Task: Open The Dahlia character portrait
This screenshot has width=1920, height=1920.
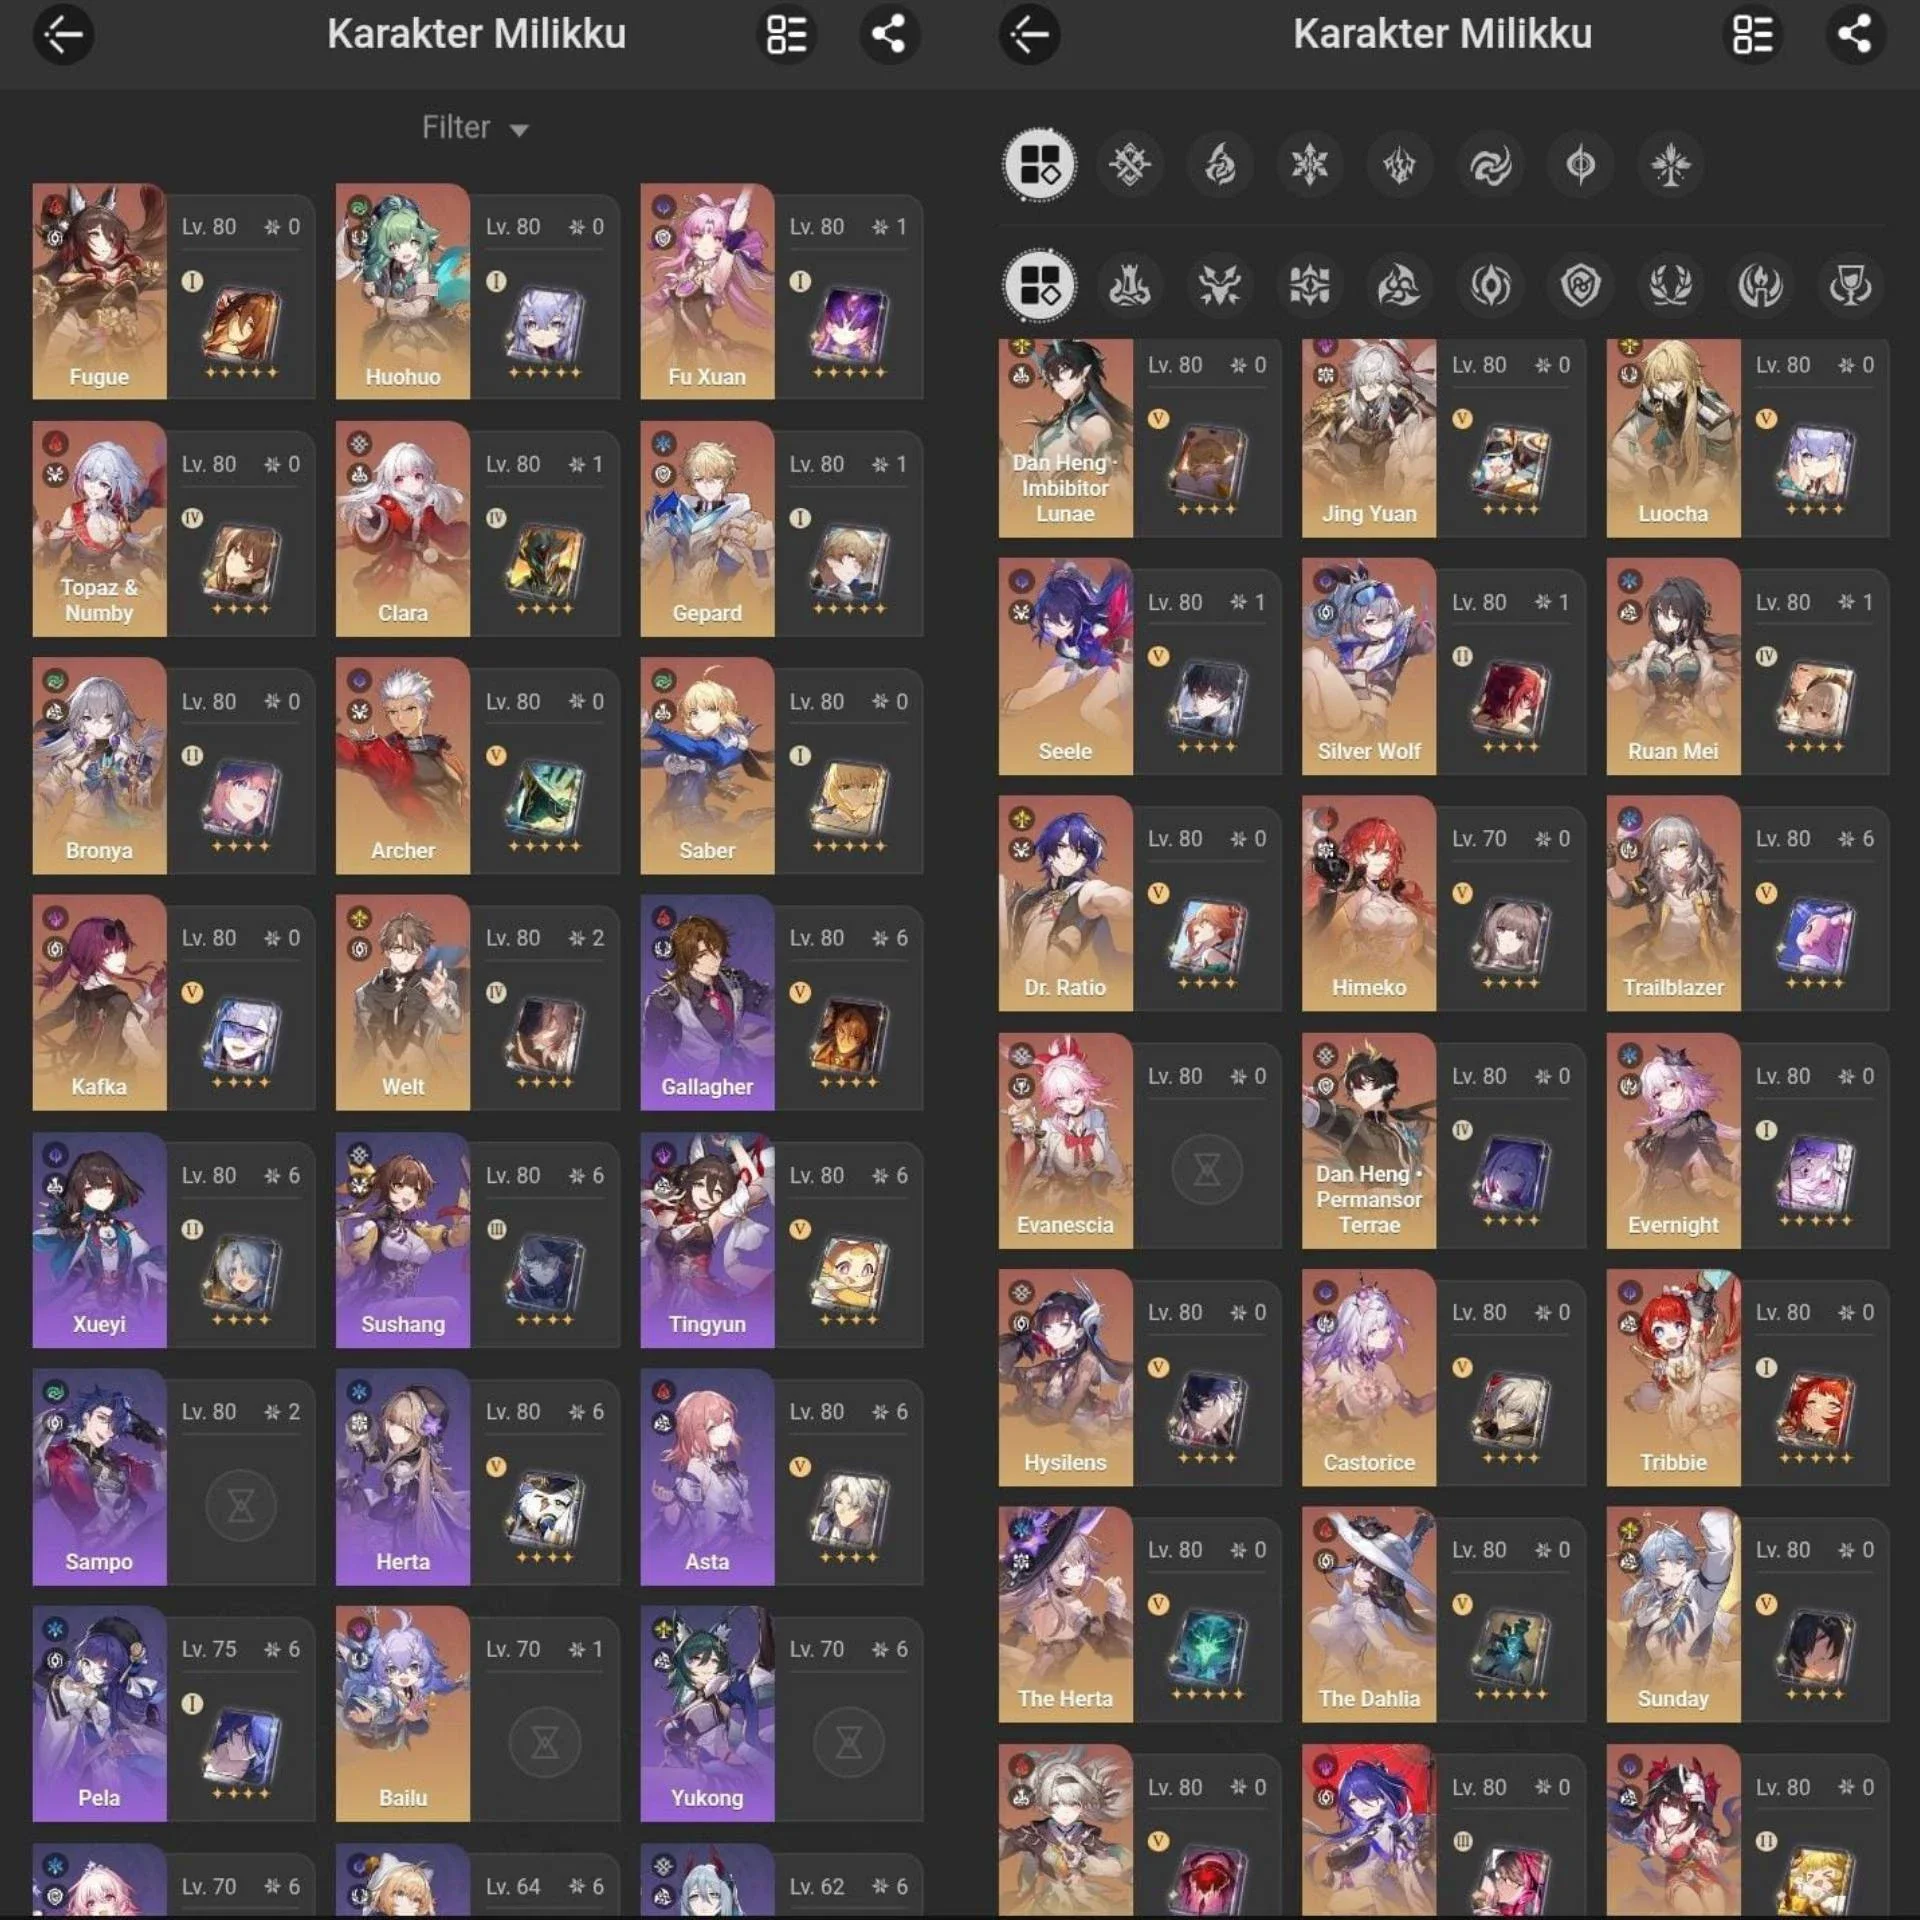Action: coord(1369,1615)
